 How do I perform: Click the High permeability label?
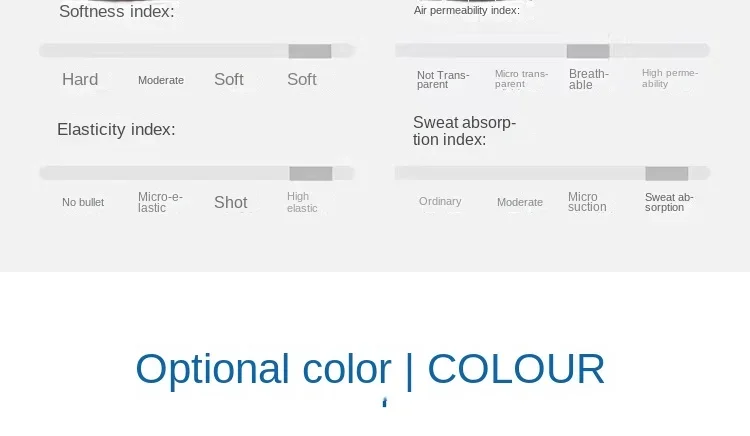pos(670,78)
